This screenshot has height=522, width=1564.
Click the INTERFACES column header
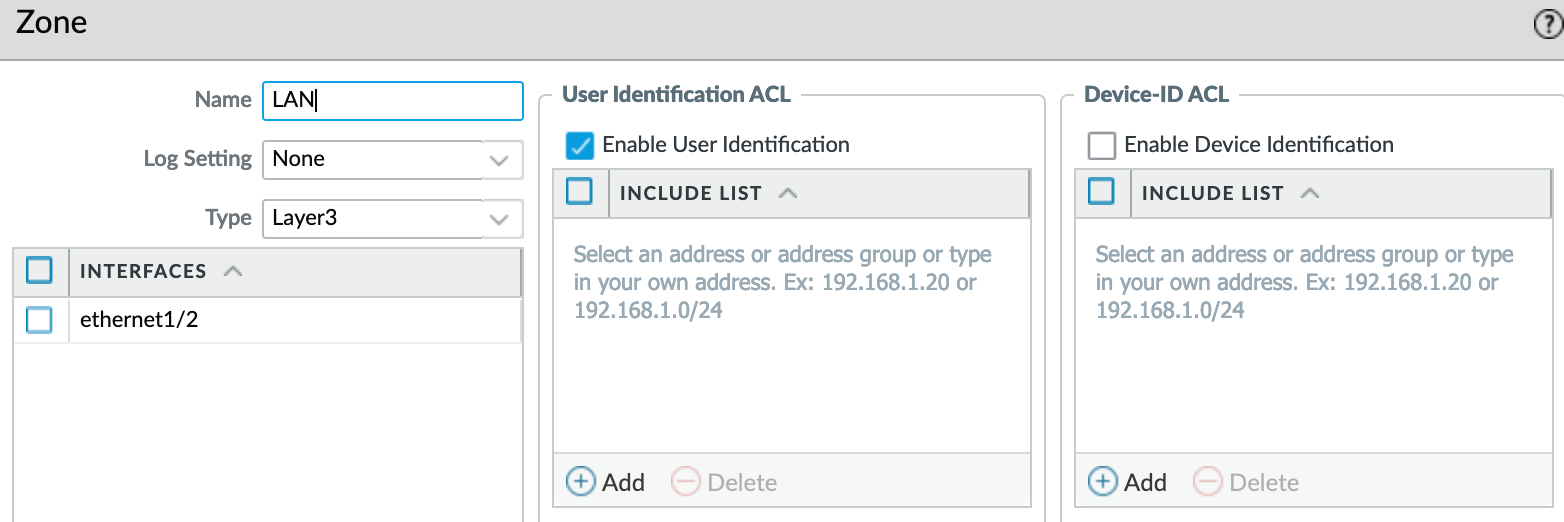(x=143, y=271)
